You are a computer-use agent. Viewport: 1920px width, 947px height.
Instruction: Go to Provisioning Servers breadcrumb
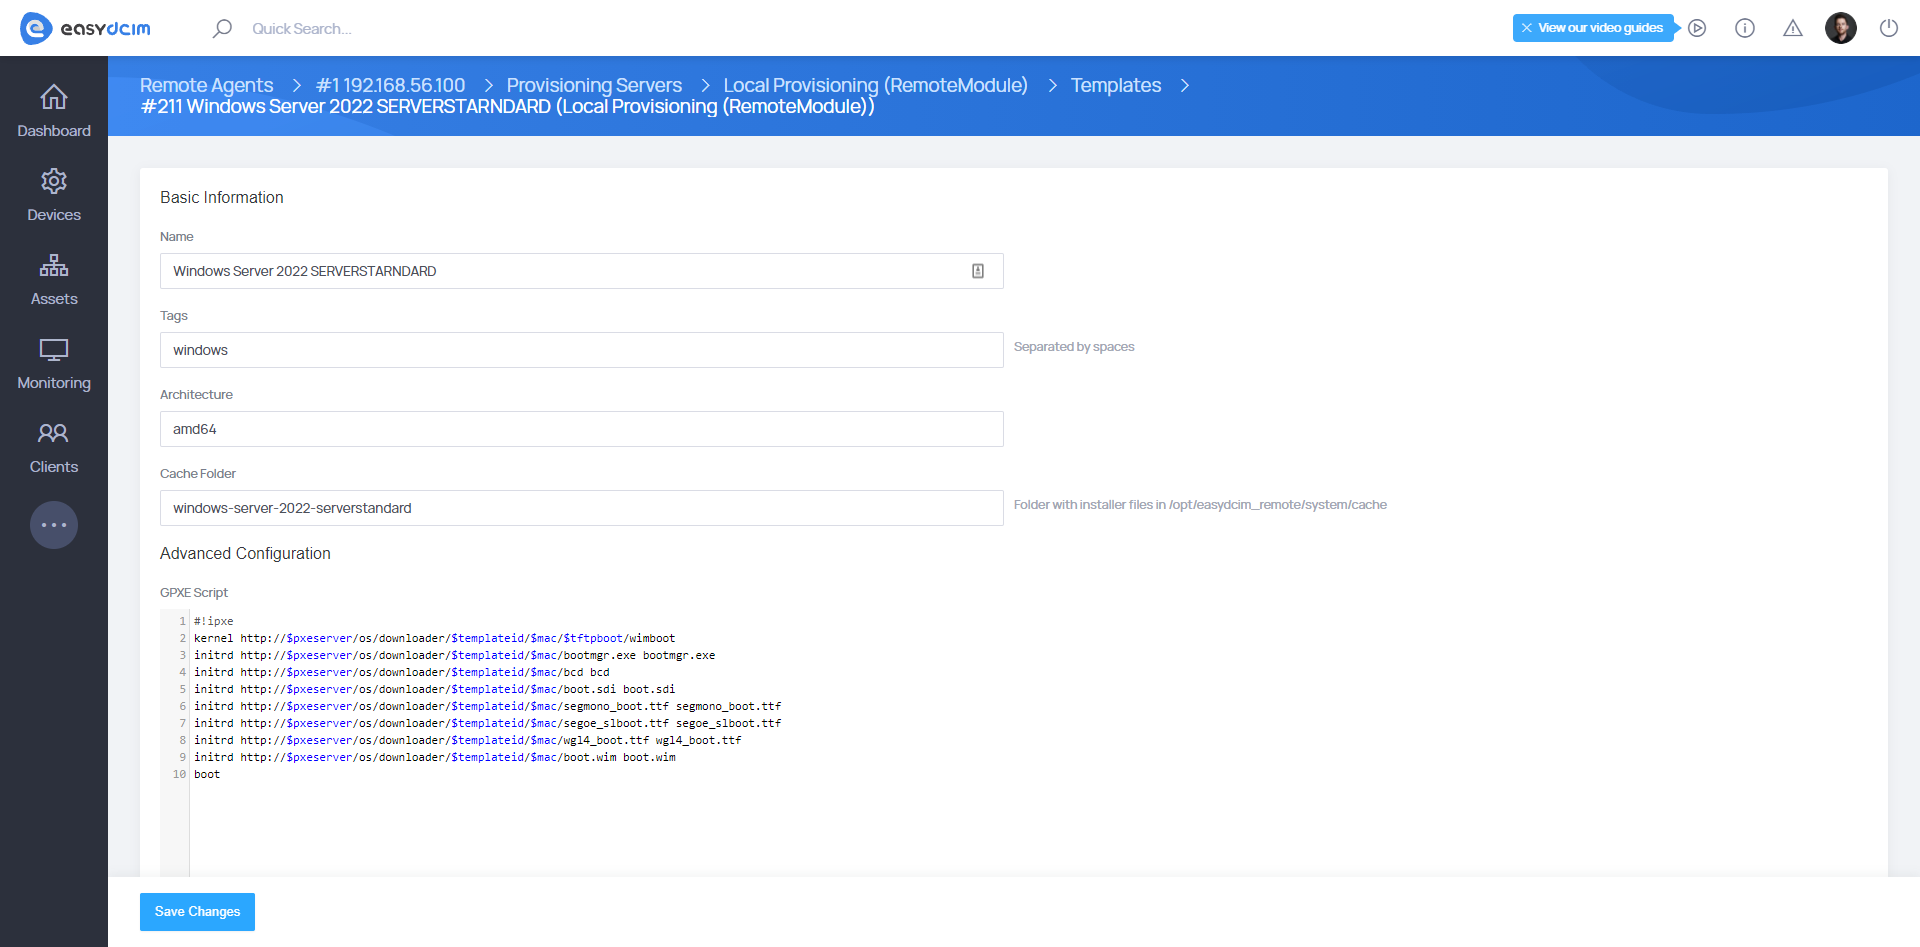point(594,85)
